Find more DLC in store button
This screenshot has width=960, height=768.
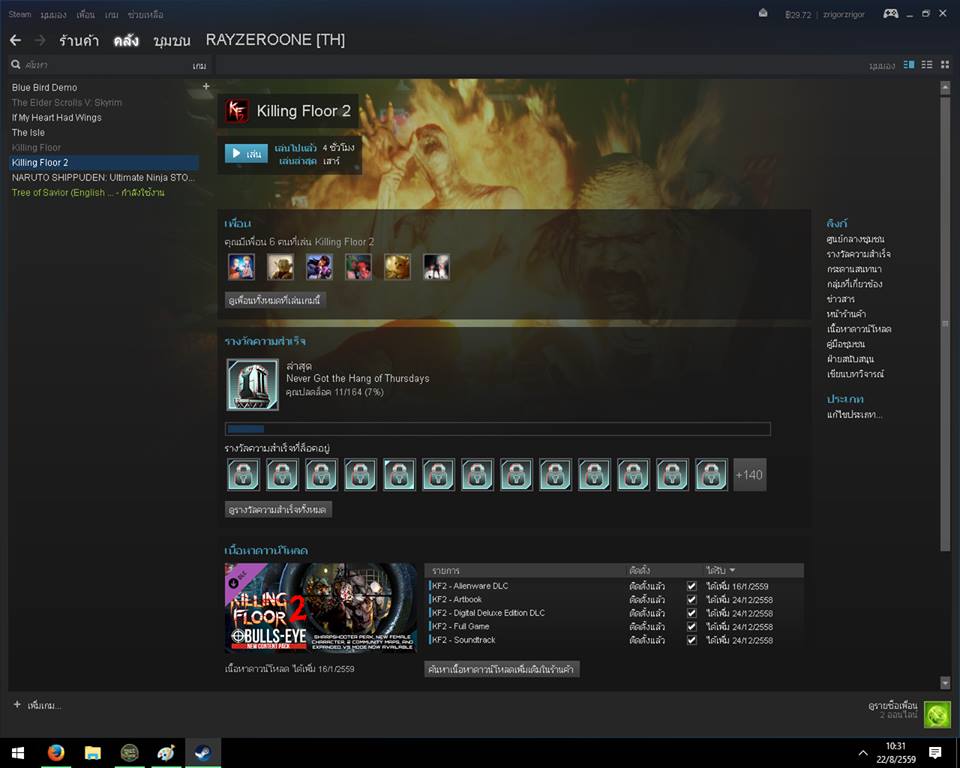[501, 669]
